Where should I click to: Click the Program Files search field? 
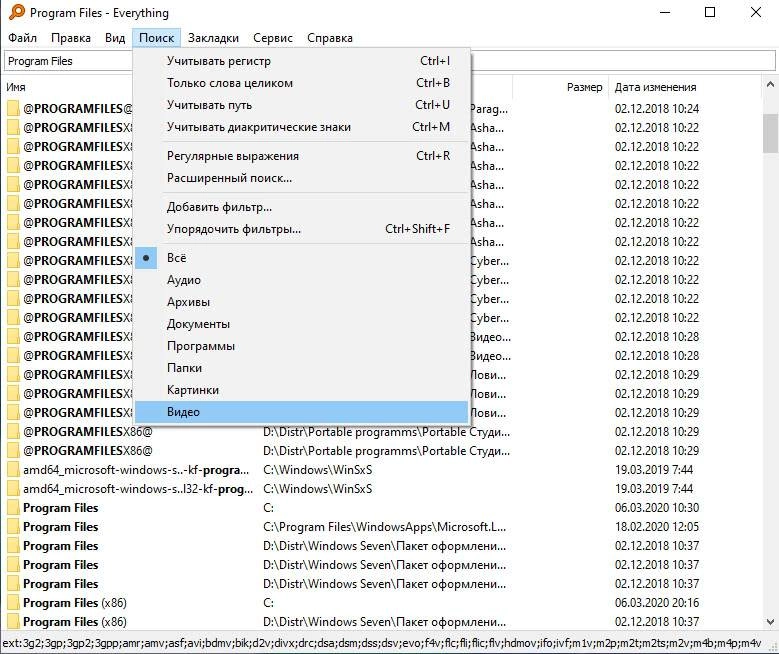tap(390, 61)
